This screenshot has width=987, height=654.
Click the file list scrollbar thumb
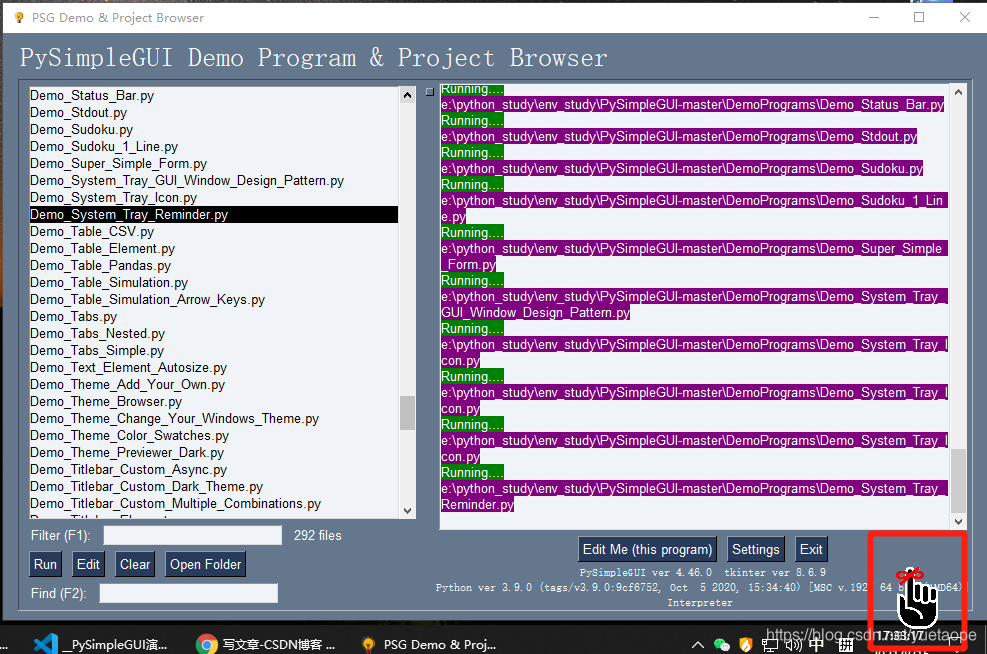coord(407,412)
